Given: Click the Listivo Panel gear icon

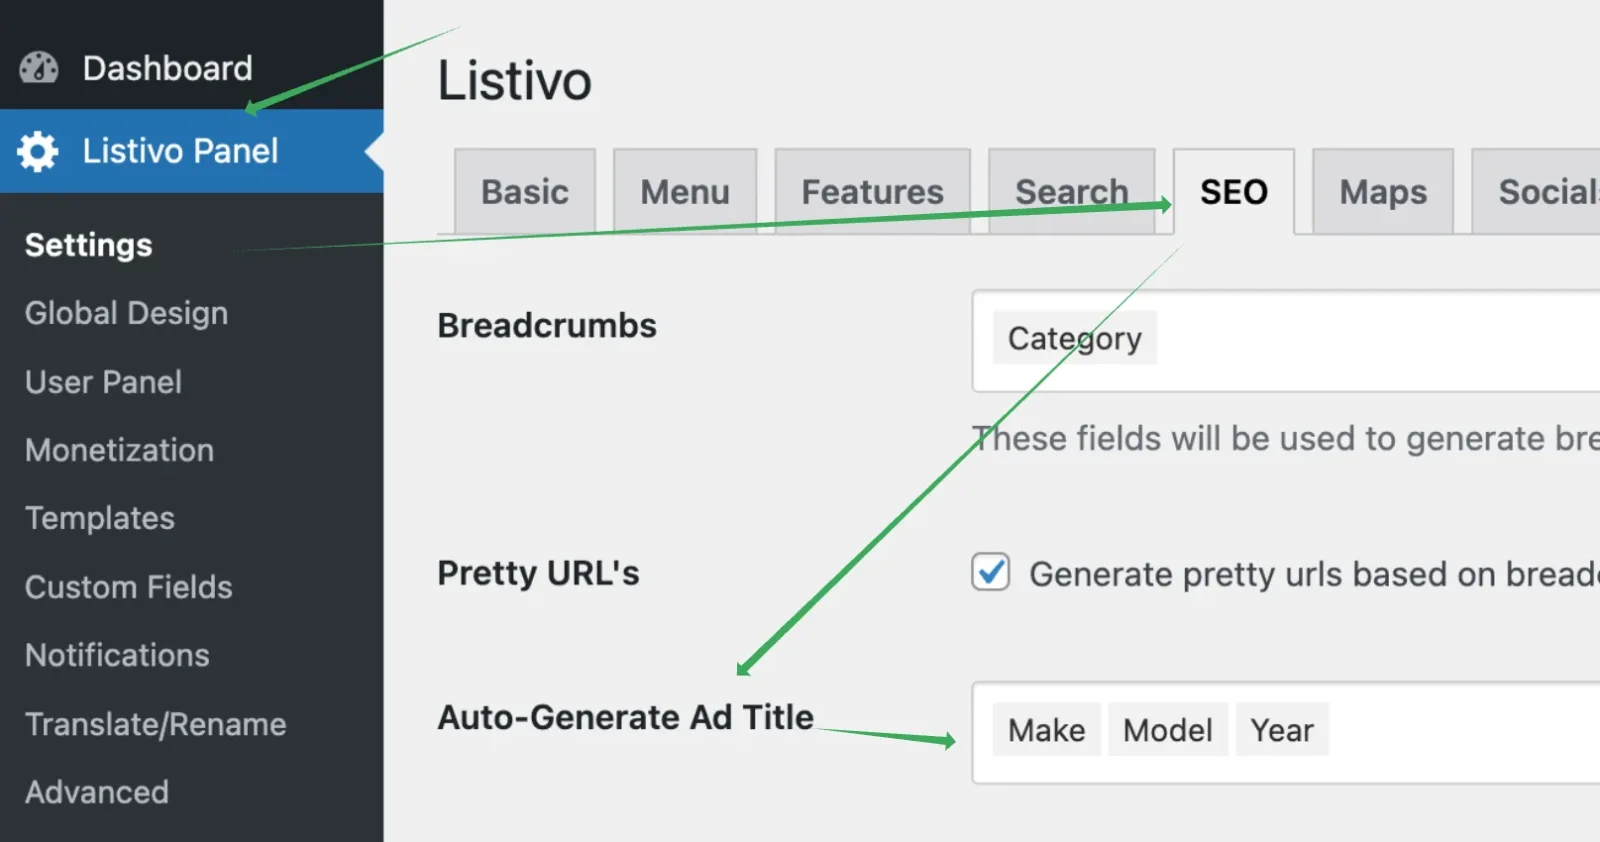Looking at the screenshot, I should point(38,151).
